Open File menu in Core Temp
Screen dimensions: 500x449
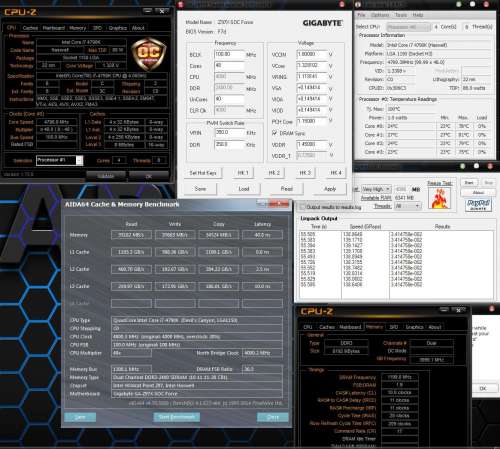pos(361,15)
